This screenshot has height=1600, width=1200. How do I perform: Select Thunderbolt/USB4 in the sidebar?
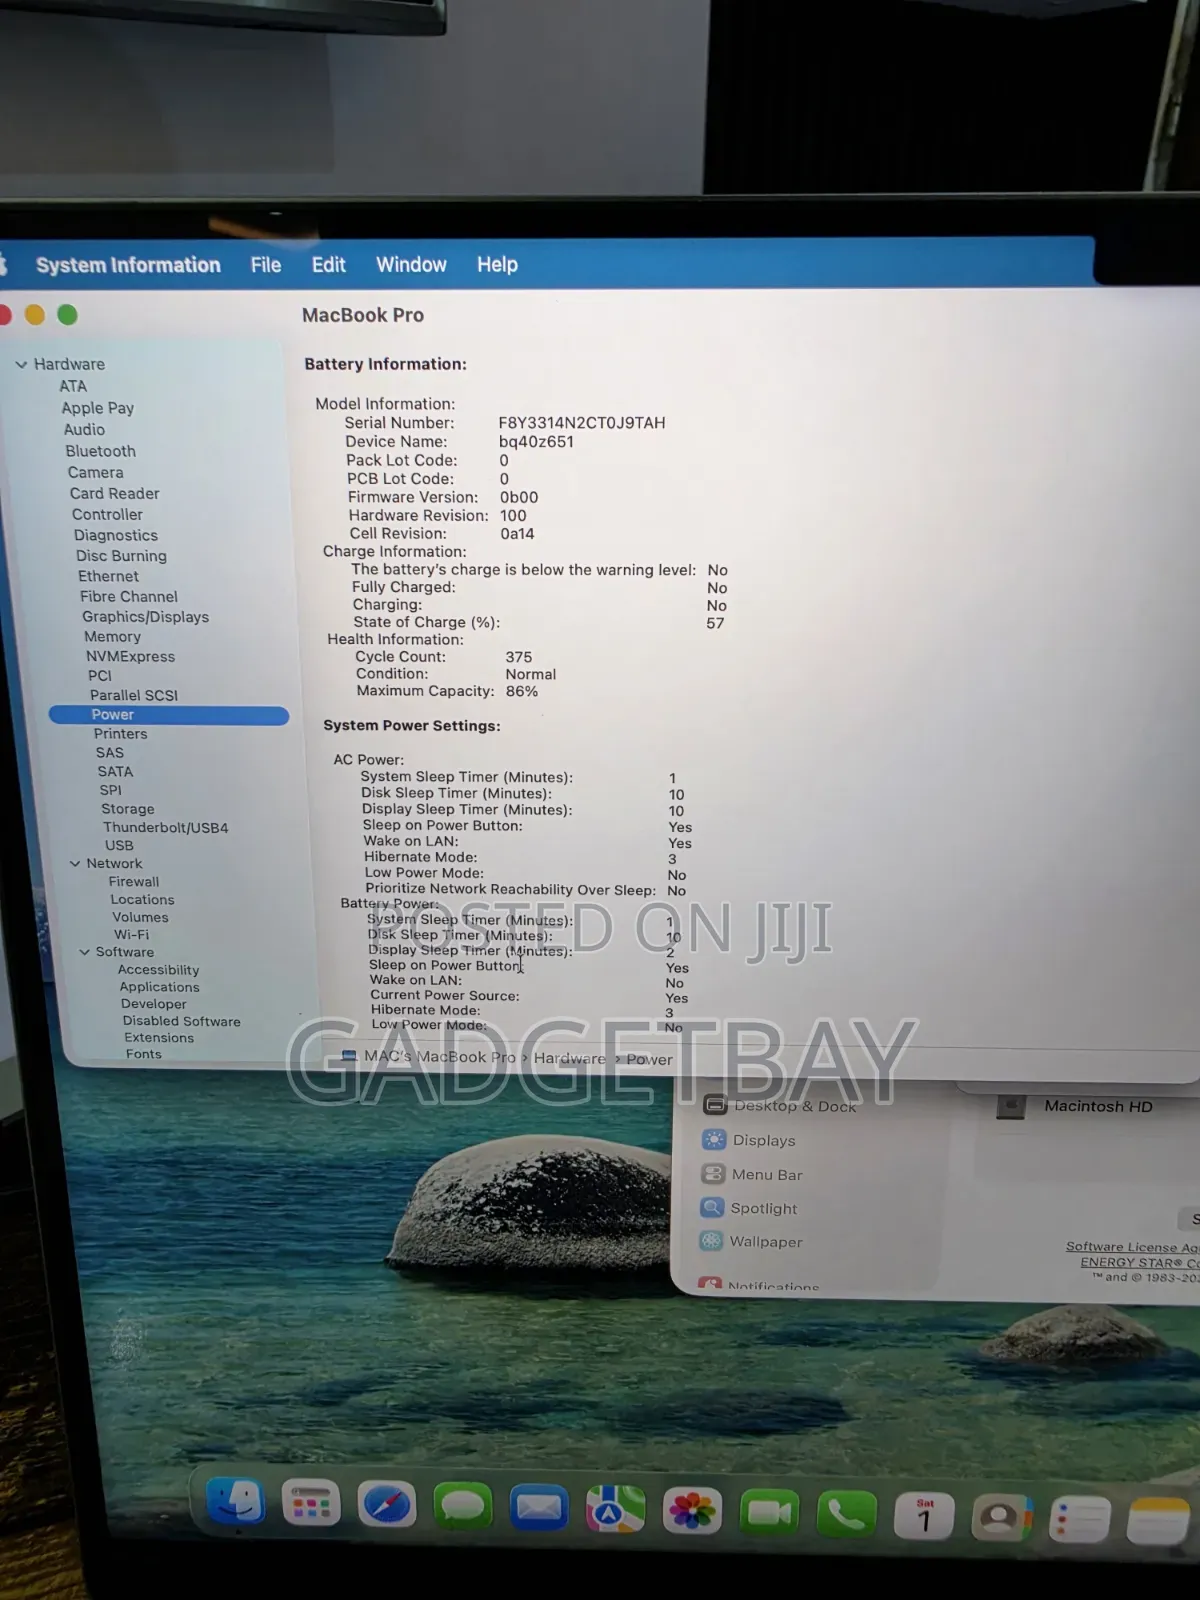165,827
